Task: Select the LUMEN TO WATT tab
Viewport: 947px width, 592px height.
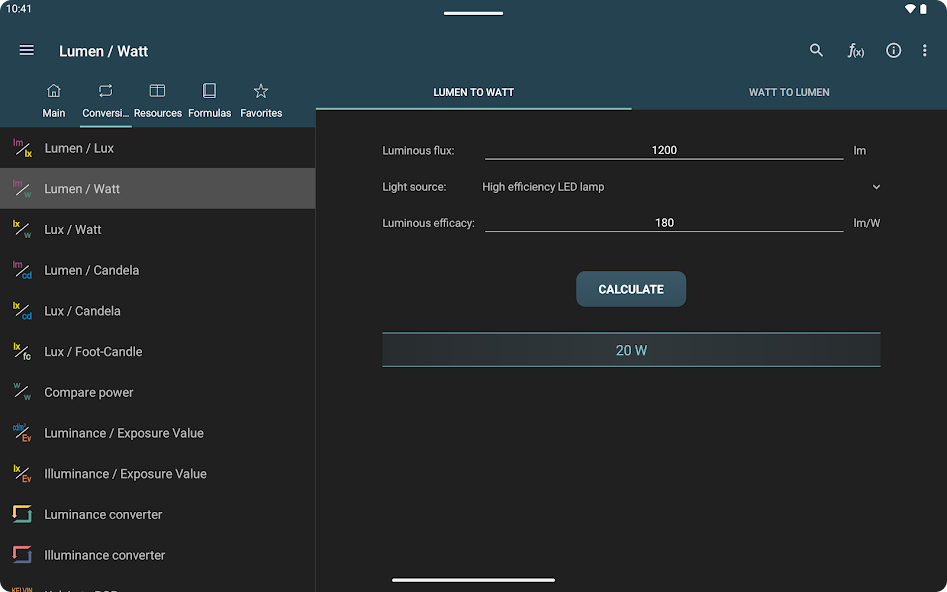Action: (474, 92)
